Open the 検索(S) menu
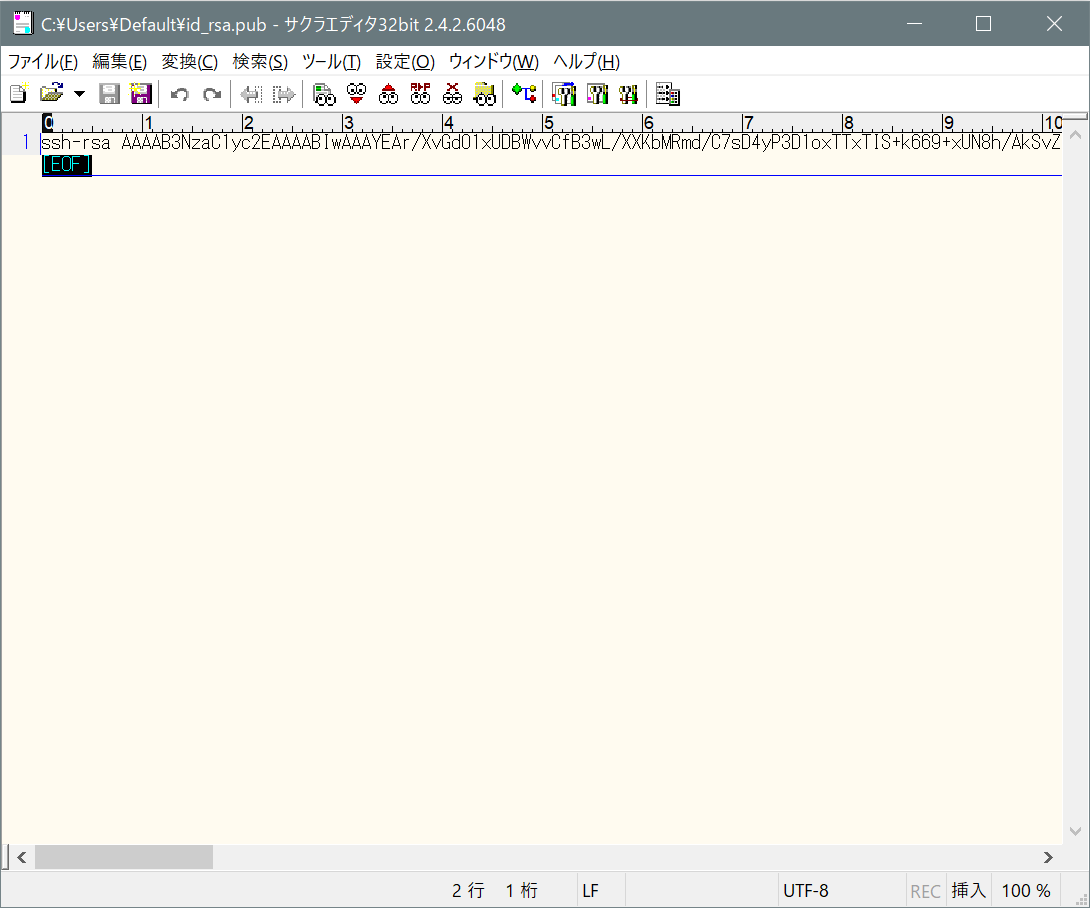The height and width of the screenshot is (908, 1090). tap(260, 62)
